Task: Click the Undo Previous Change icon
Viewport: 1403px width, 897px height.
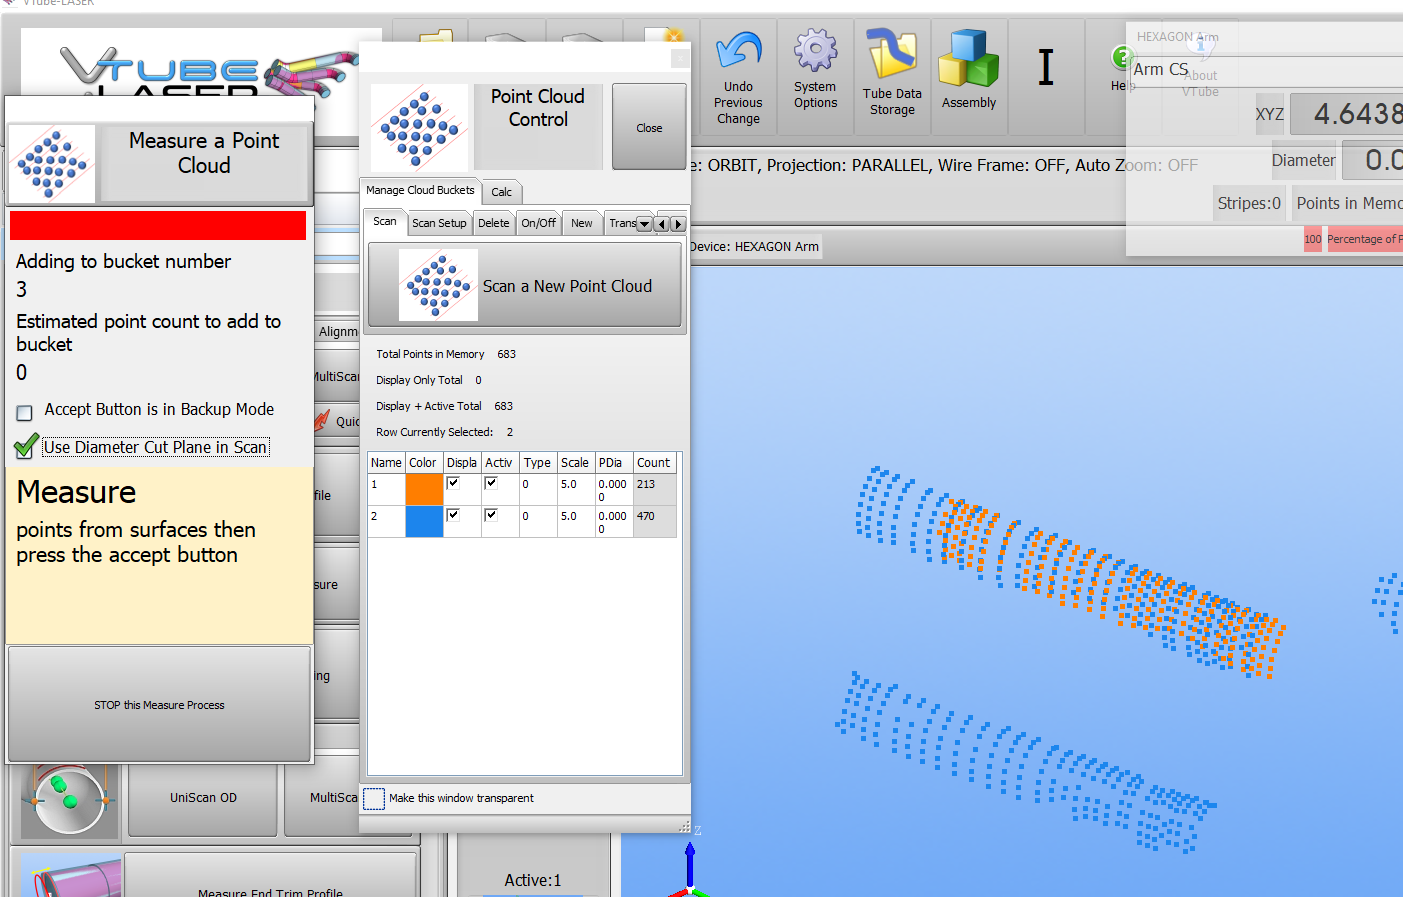Action: [x=738, y=51]
